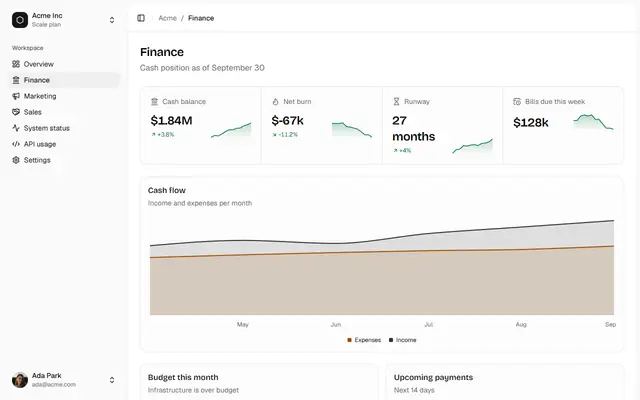Click the API usage code icon
The width and height of the screenshot is (640, 400).
(x=16, y=144)
